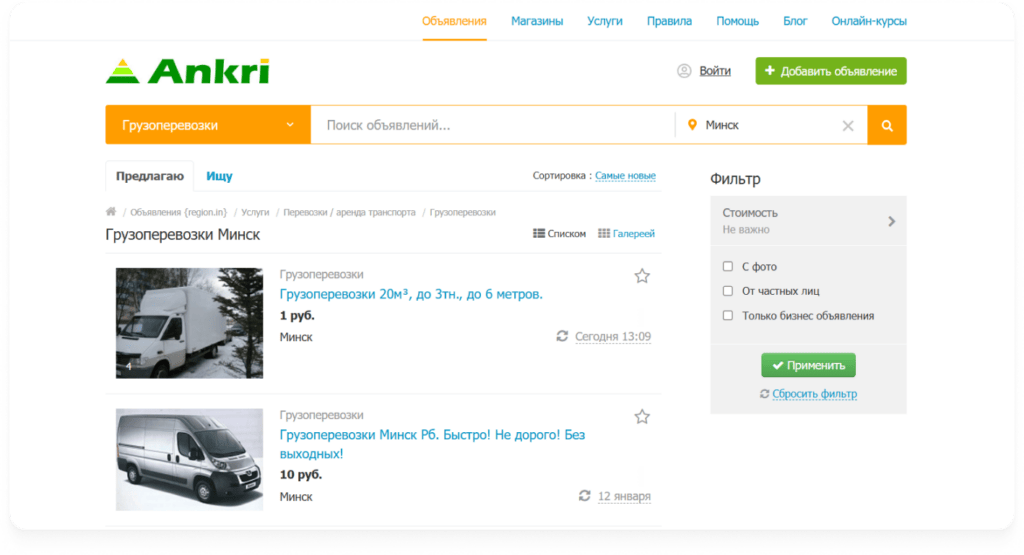The image size is (1024, 555).
Task: Favorite the Минск Рб listing with star
Action: pyautogui.click(x=642, y=417)
